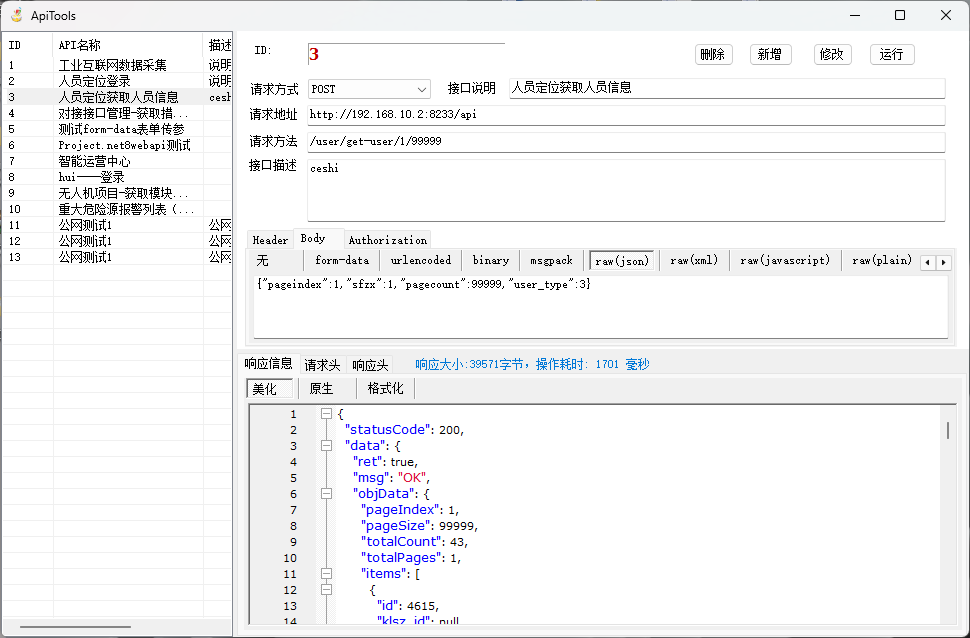
Task: Select the 测试form-data表单传参 row
Action: point(117,129)
